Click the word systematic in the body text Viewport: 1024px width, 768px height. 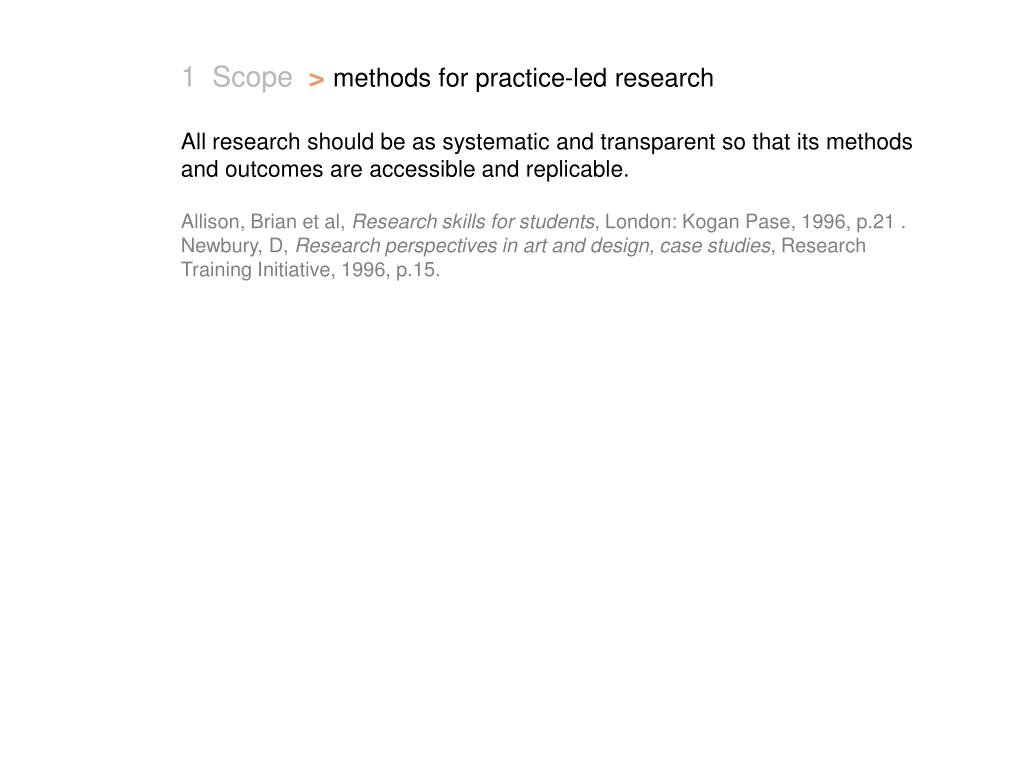(496, 142)
